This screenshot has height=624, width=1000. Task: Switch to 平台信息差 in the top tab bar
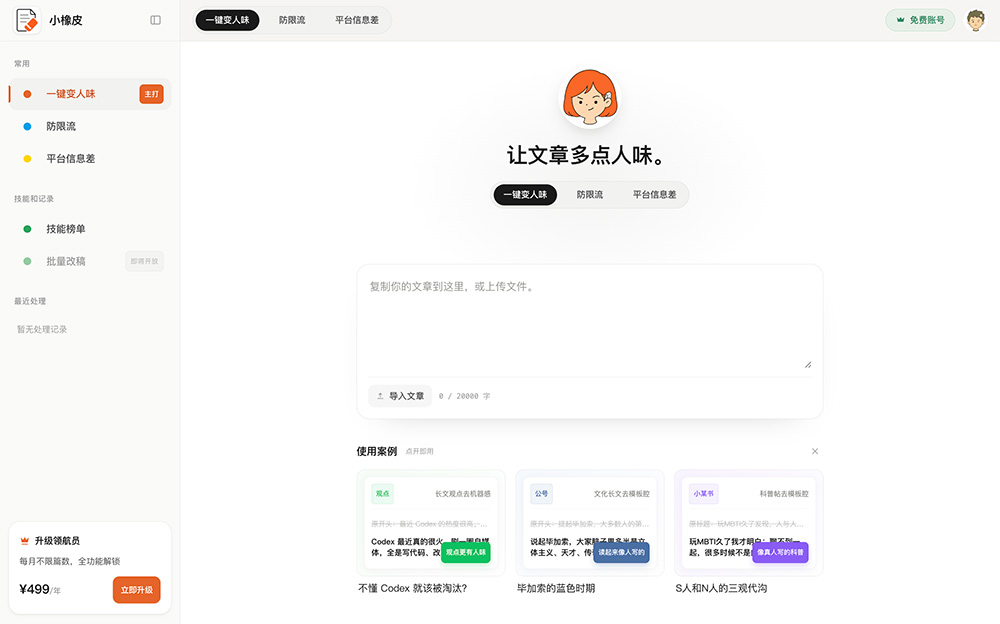pos(357,20)
